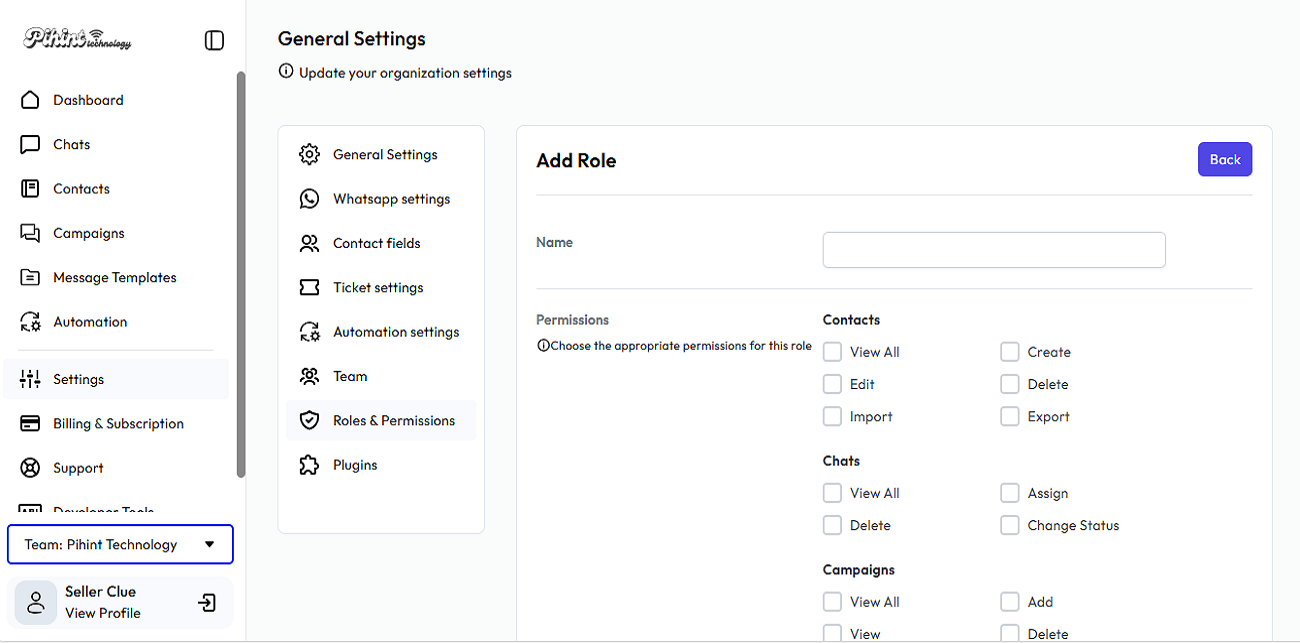
Task: Toggle the Campaigns Add permission checkbox
Action: (1010, 602)
